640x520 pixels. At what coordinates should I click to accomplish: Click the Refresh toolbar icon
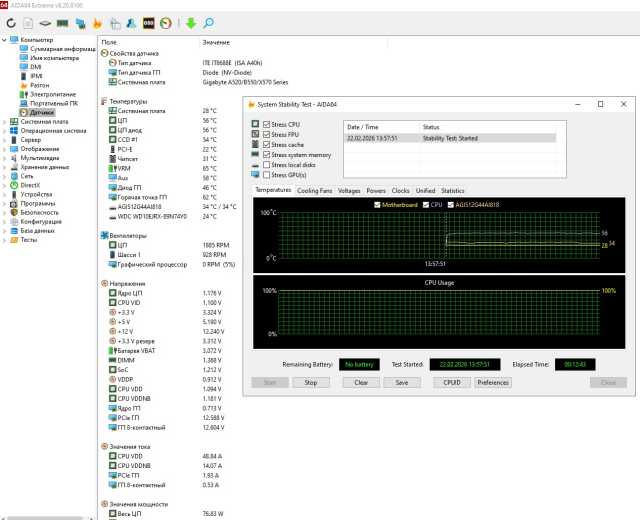pos(12,23)
